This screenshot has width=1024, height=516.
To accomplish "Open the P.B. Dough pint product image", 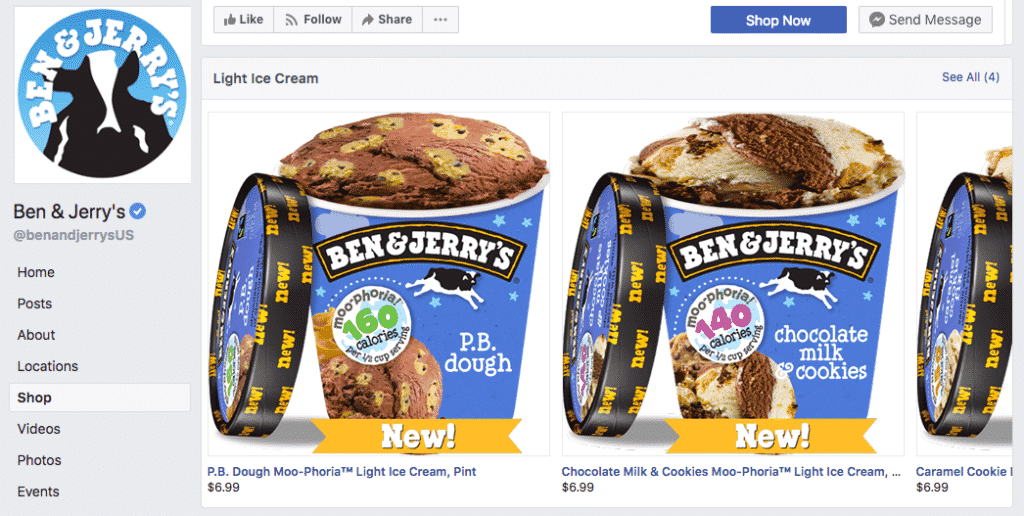I will [x=379, y=283].
